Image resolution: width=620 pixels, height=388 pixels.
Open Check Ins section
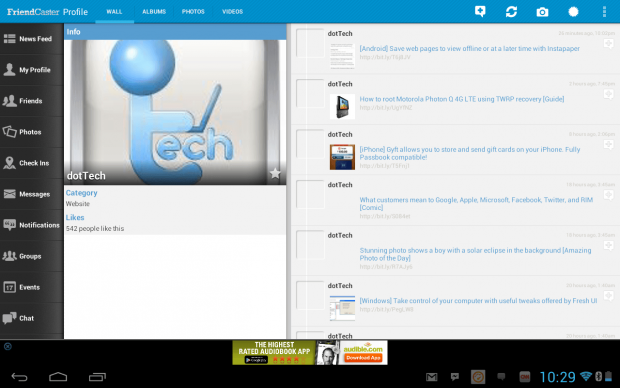(x=32, y=163)
